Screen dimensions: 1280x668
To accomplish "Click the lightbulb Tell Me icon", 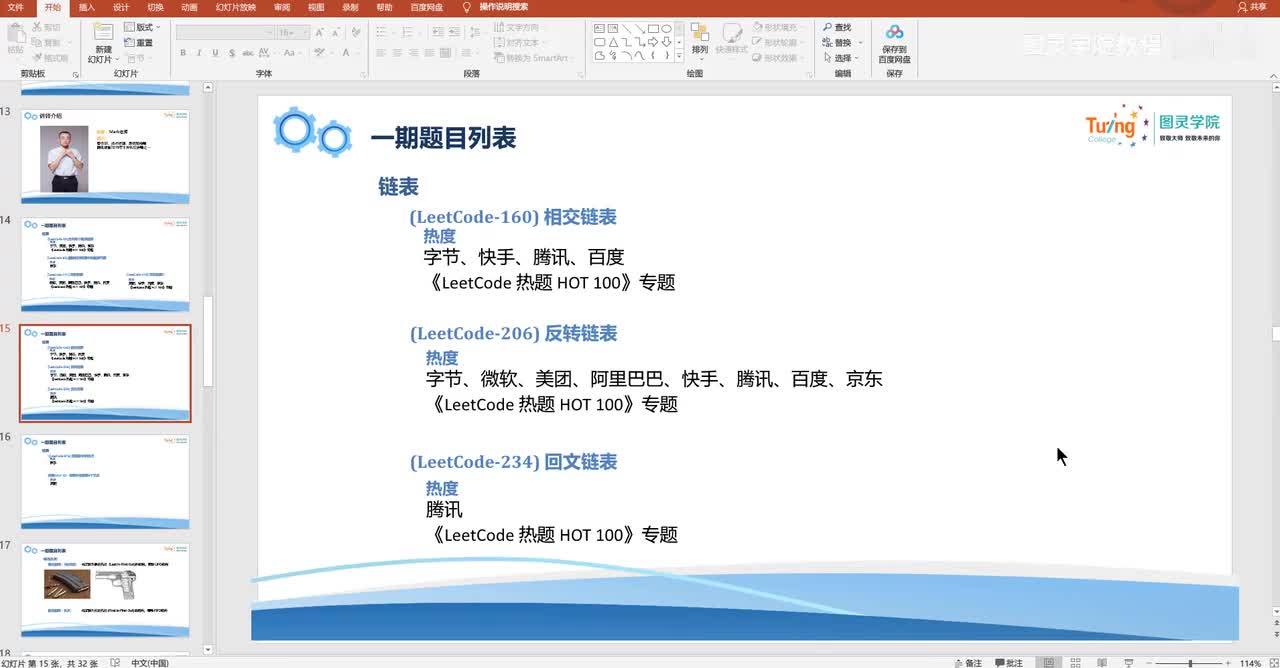I will click(465, 7).
